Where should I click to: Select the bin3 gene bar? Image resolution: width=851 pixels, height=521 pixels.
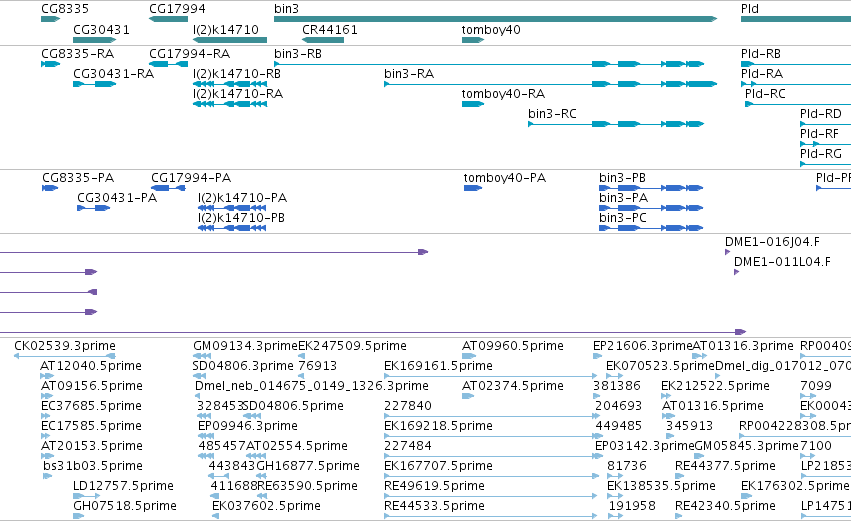496,19
